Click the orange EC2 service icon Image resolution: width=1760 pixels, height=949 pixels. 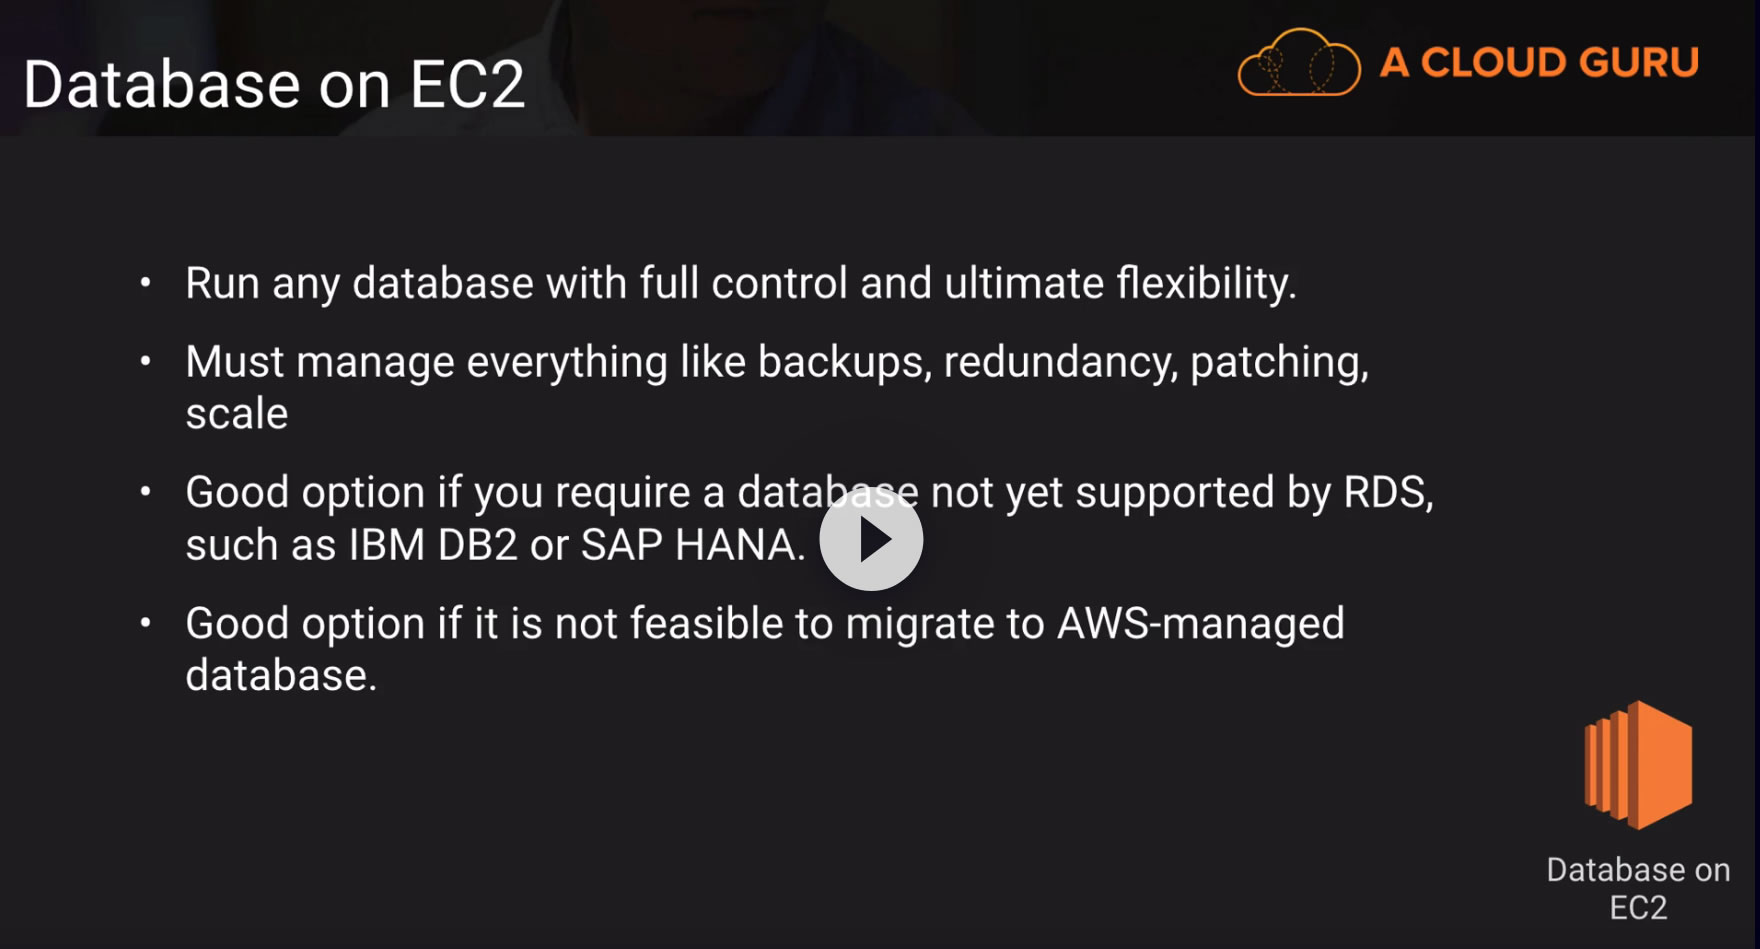click(x=1638, y=765)
